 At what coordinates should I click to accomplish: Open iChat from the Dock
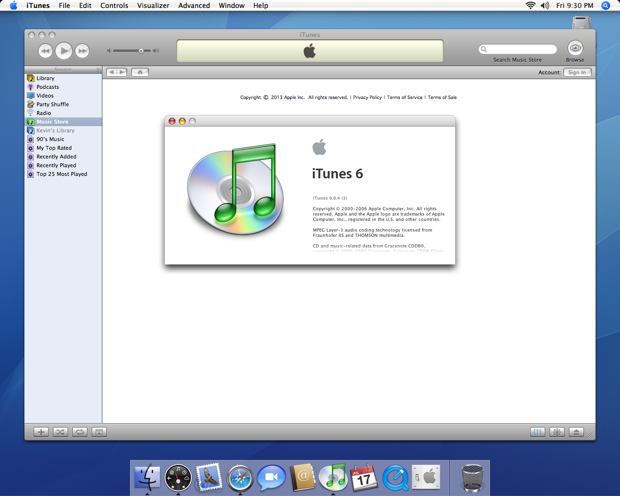click(271, 477)
